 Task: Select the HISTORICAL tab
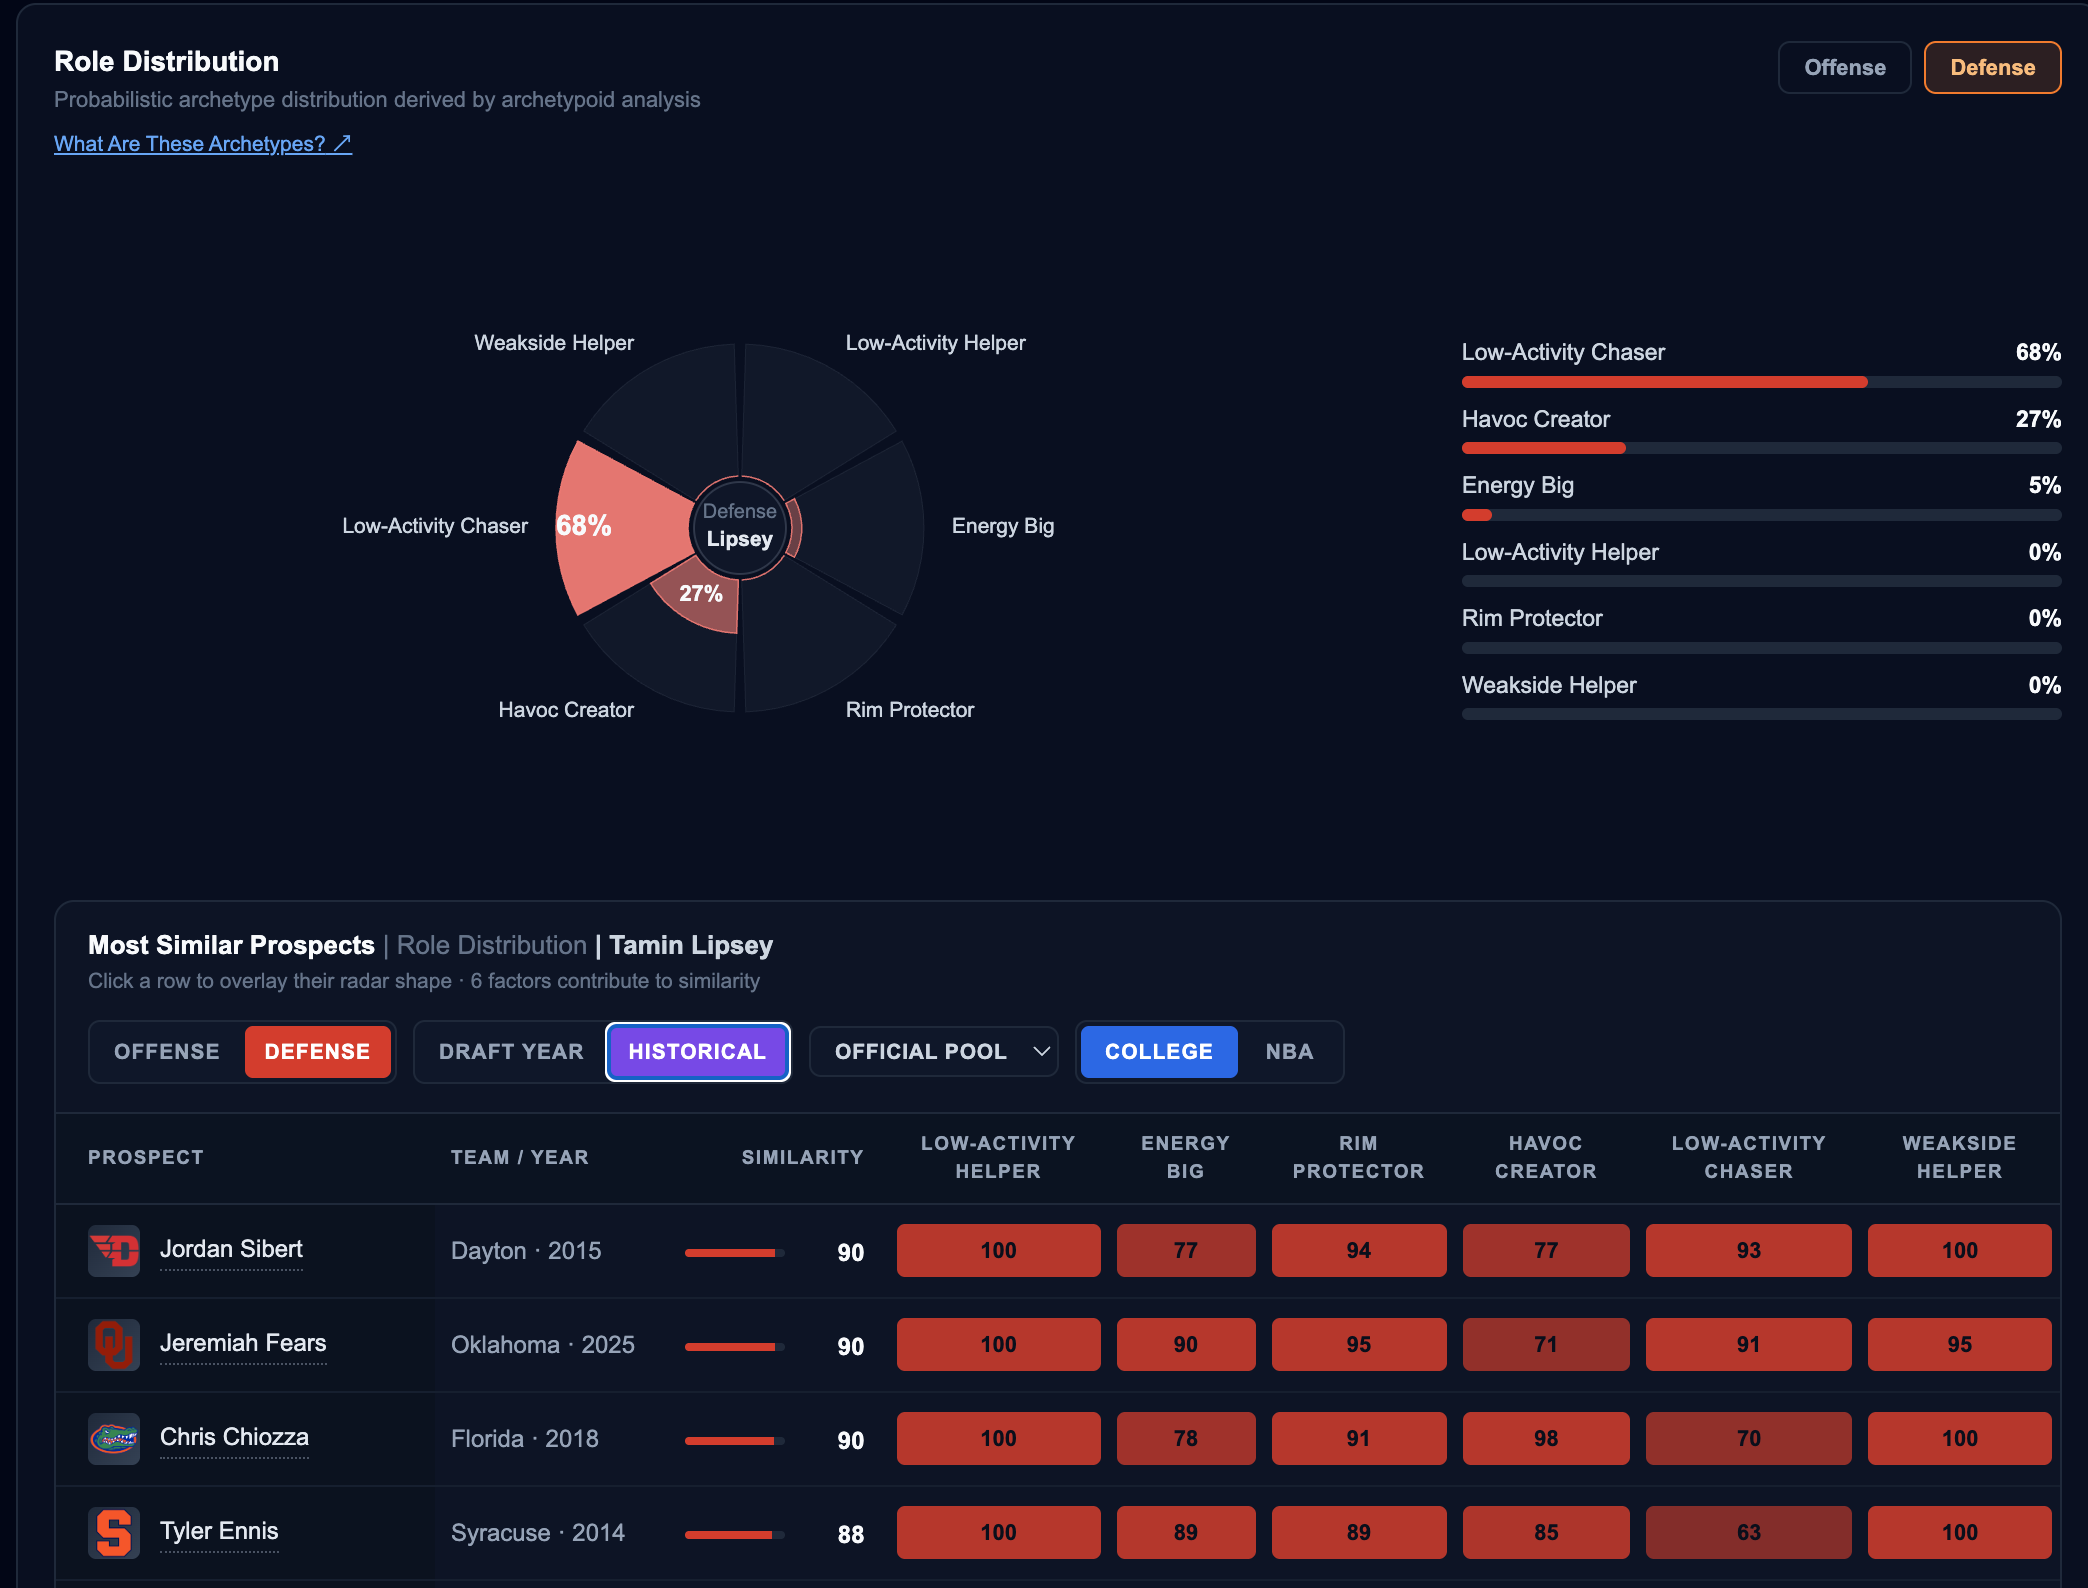click(x=697, y=1052)
